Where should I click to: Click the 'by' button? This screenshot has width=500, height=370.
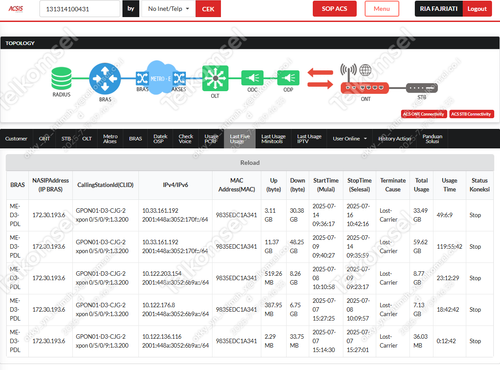click(x=131, y=9)
